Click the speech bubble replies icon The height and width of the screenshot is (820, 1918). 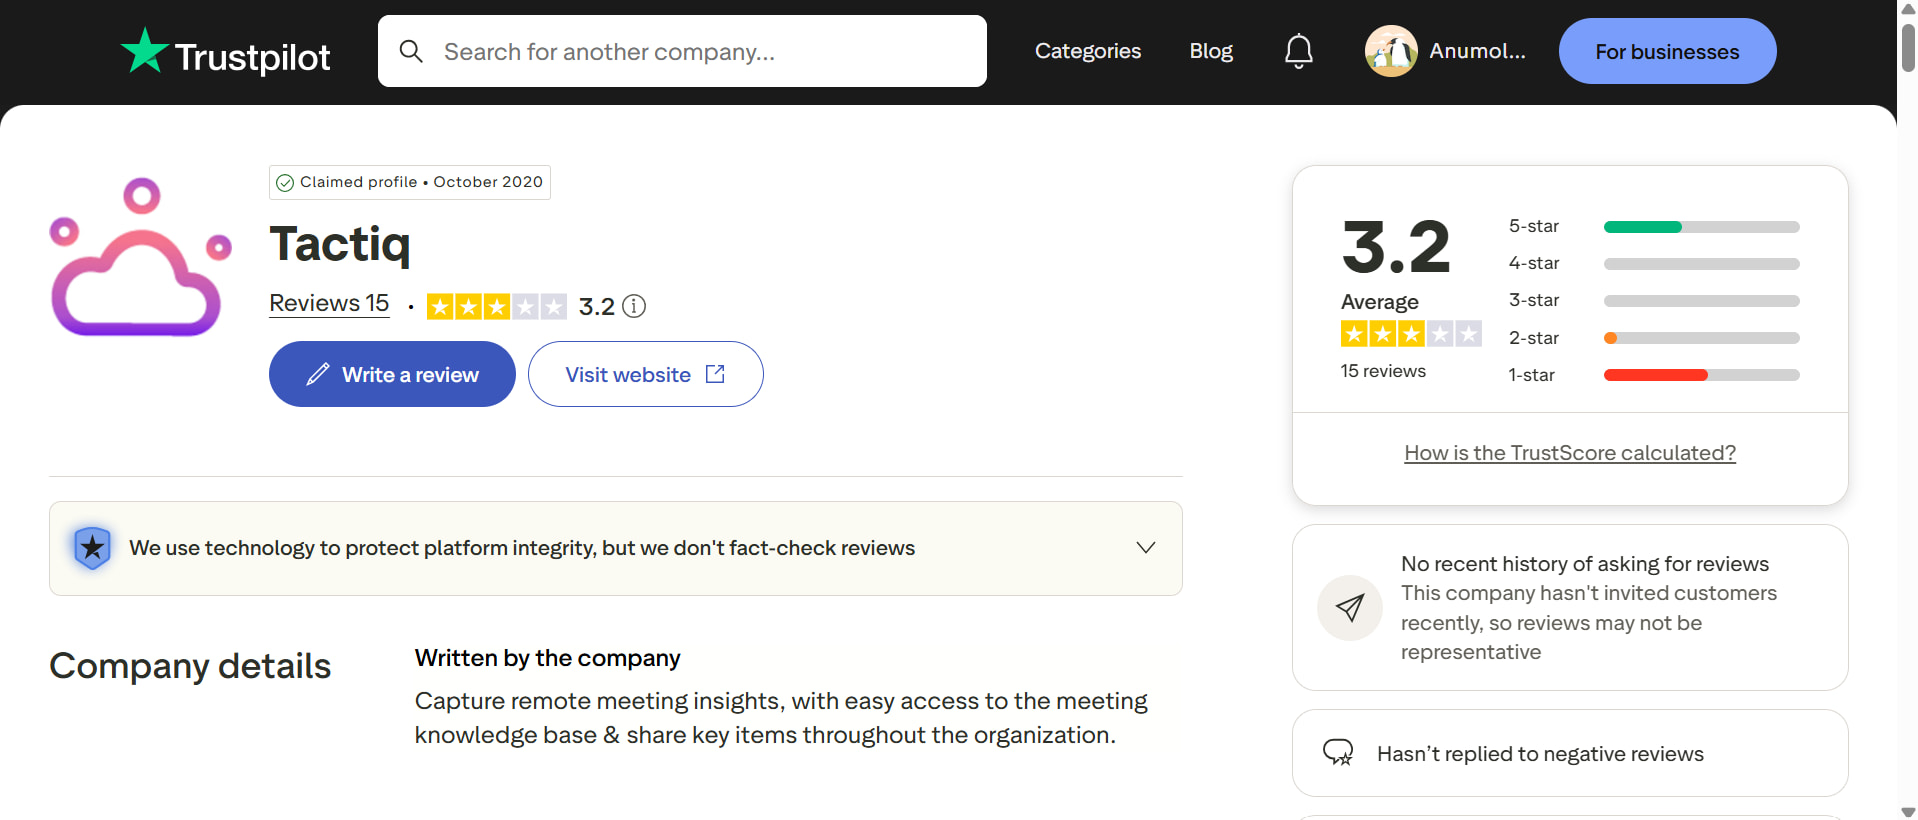[1338, 753]
